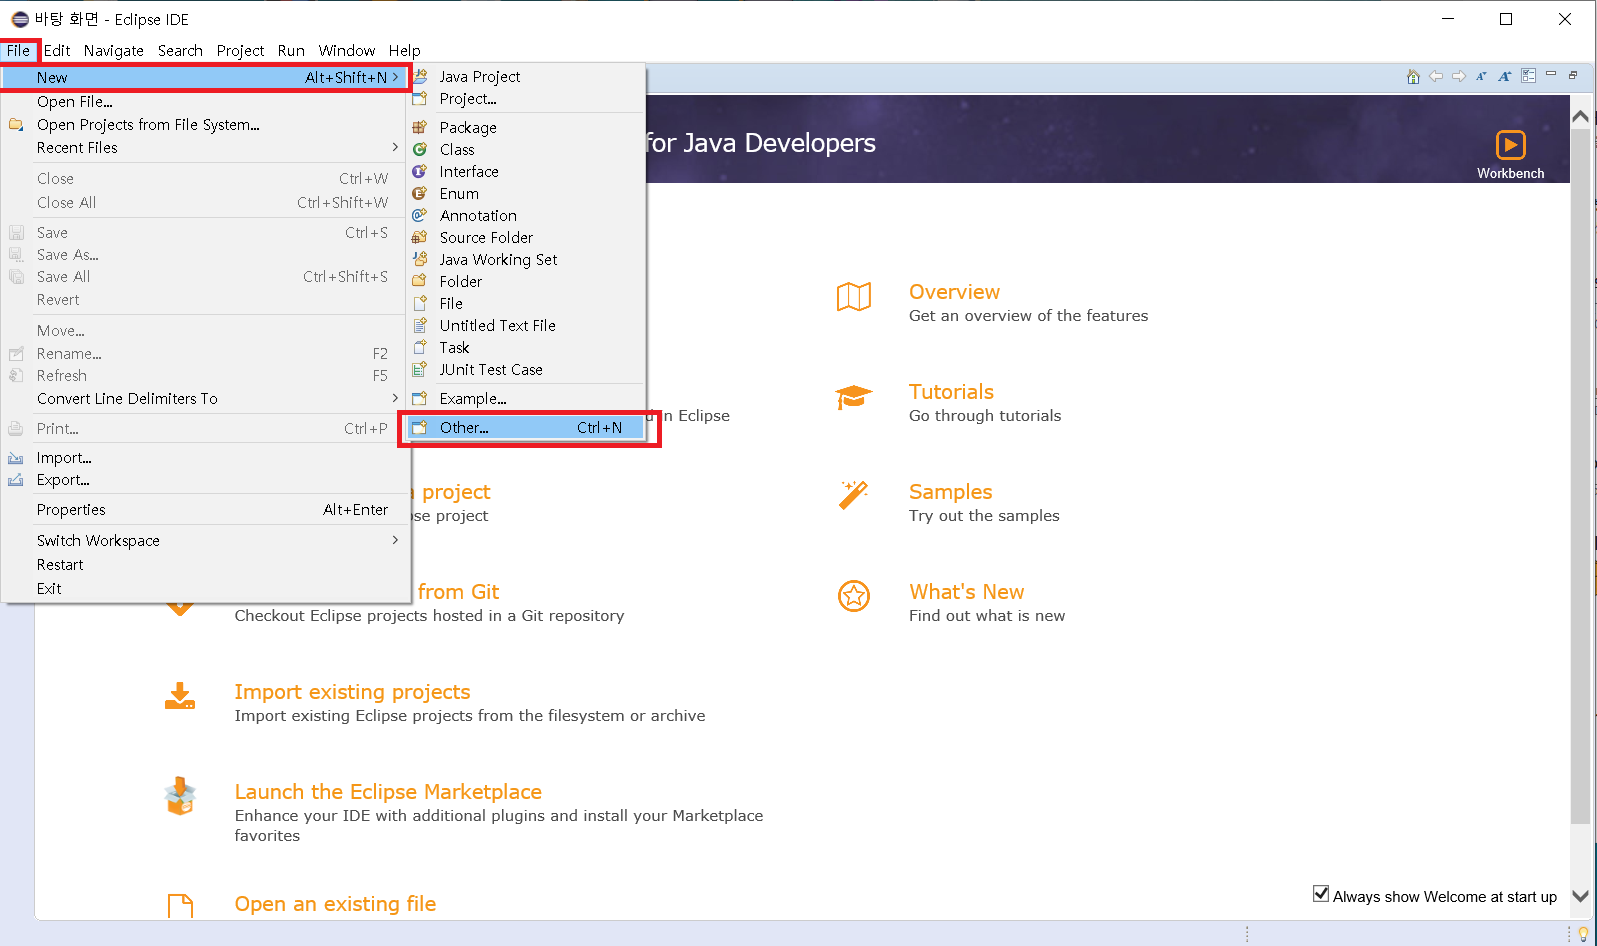Image resolution: width=1597 pixels, height=946 pixels.
Task: Open the Tutorials link
Action: pos(951,392)
